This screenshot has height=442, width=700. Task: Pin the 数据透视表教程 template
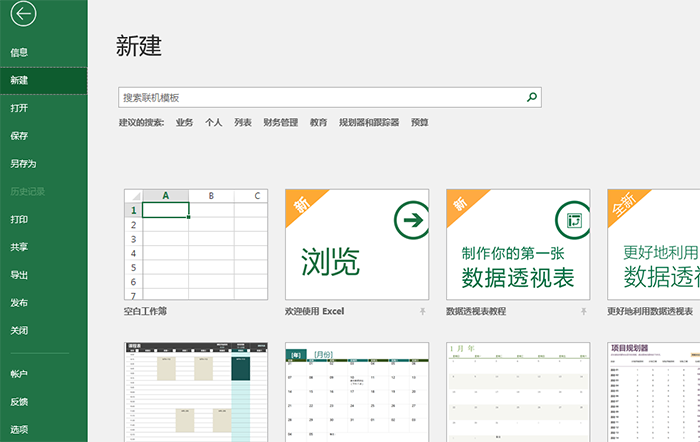[x=584, y=312]
